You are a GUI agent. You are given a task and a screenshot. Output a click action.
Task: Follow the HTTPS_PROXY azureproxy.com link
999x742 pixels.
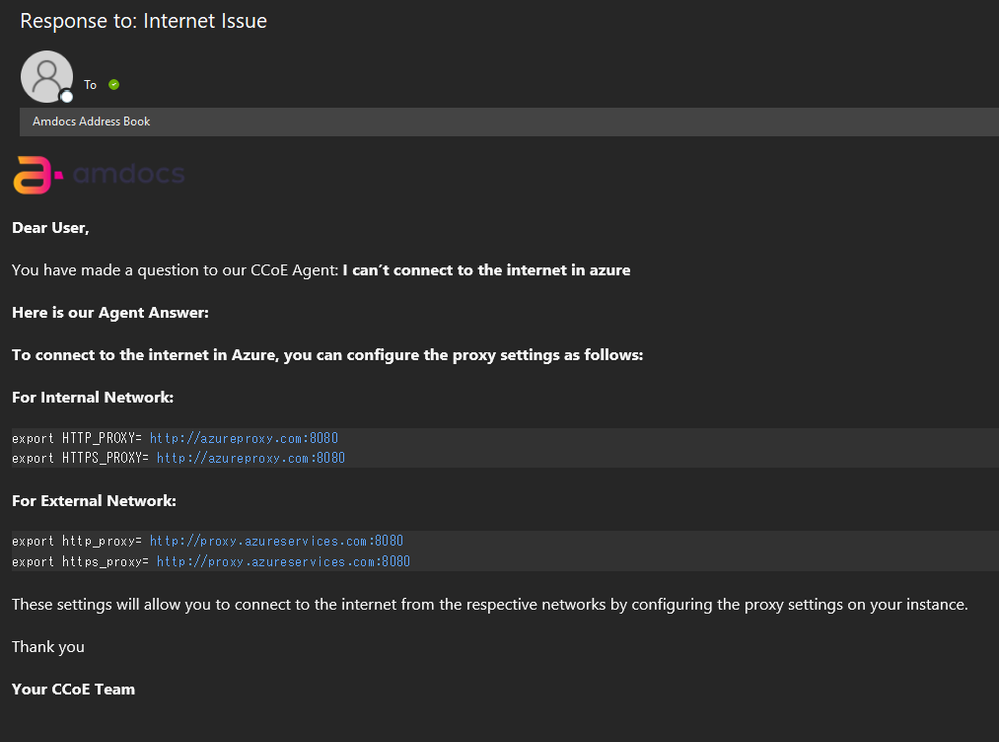(x=250, y=458)
